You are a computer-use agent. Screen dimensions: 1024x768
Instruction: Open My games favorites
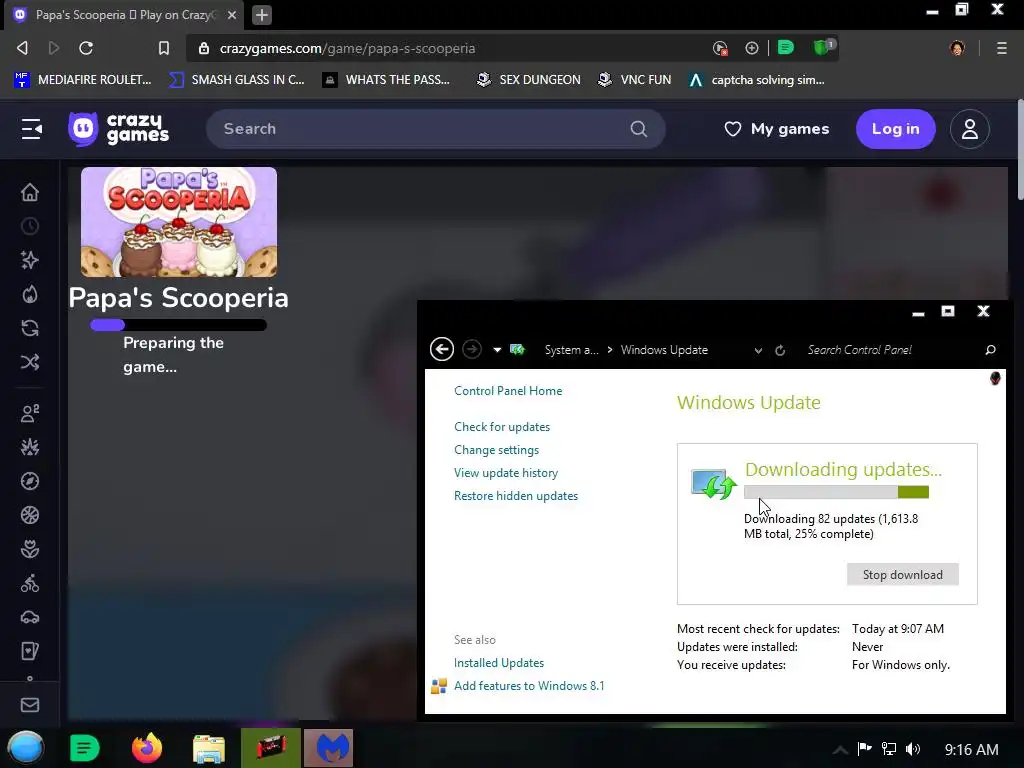click(776, 129)
